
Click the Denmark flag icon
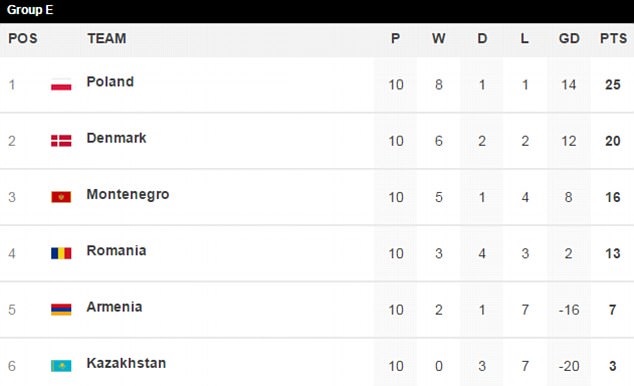click(61, 141)
